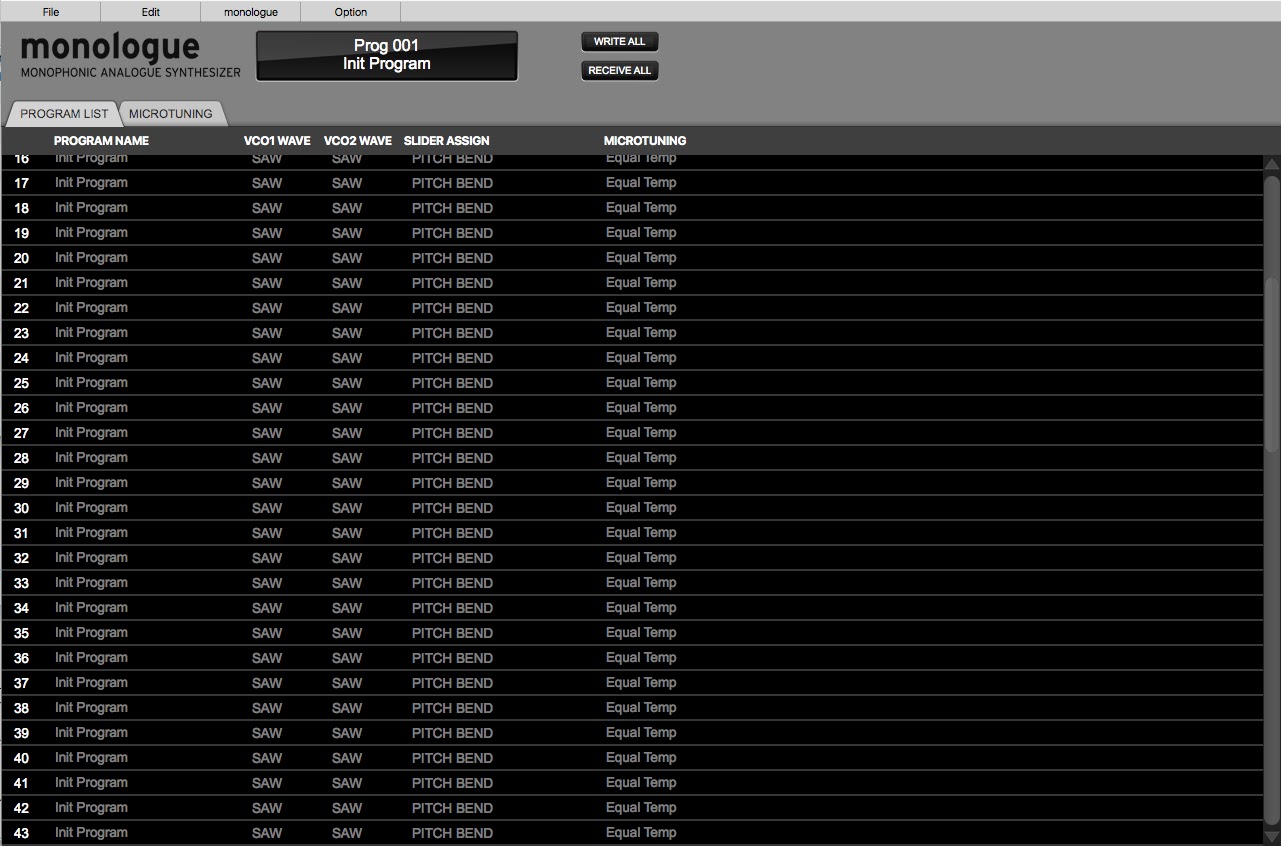Click VCO2 wave SAW in row 23
Viewport: 1281px width, 846px height.
pos(347,333)
